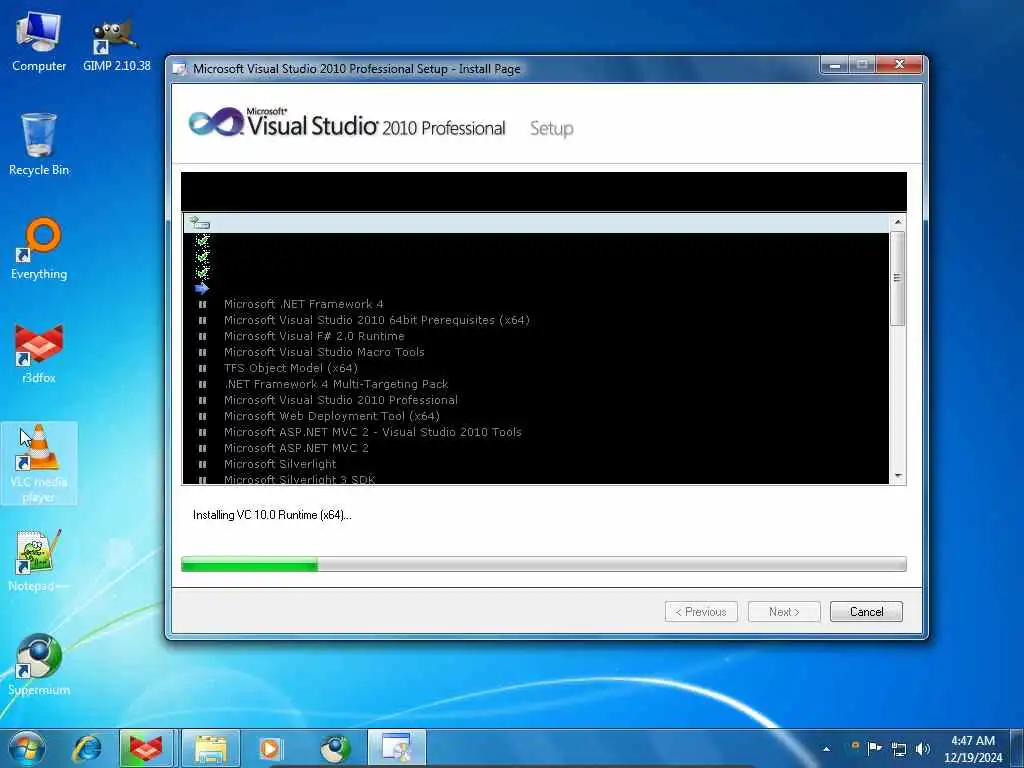This screenshot has width=1024, height=768.
Task: Click pending icon beside TFS Object Model
Action: [202, 368]
